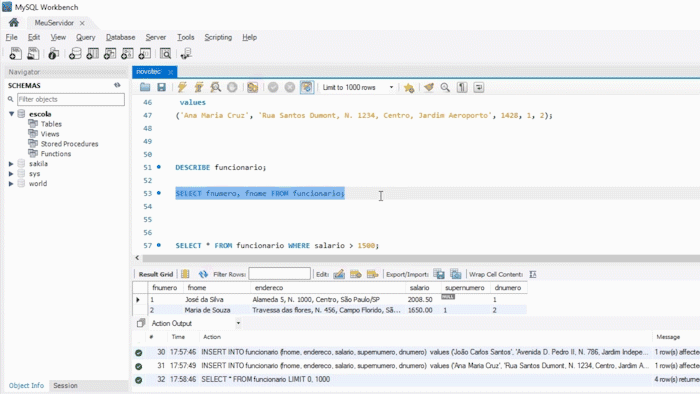The image size is (700, 394).
Task: Click the copy icon beside Action Output
Action: click(141, 323)
